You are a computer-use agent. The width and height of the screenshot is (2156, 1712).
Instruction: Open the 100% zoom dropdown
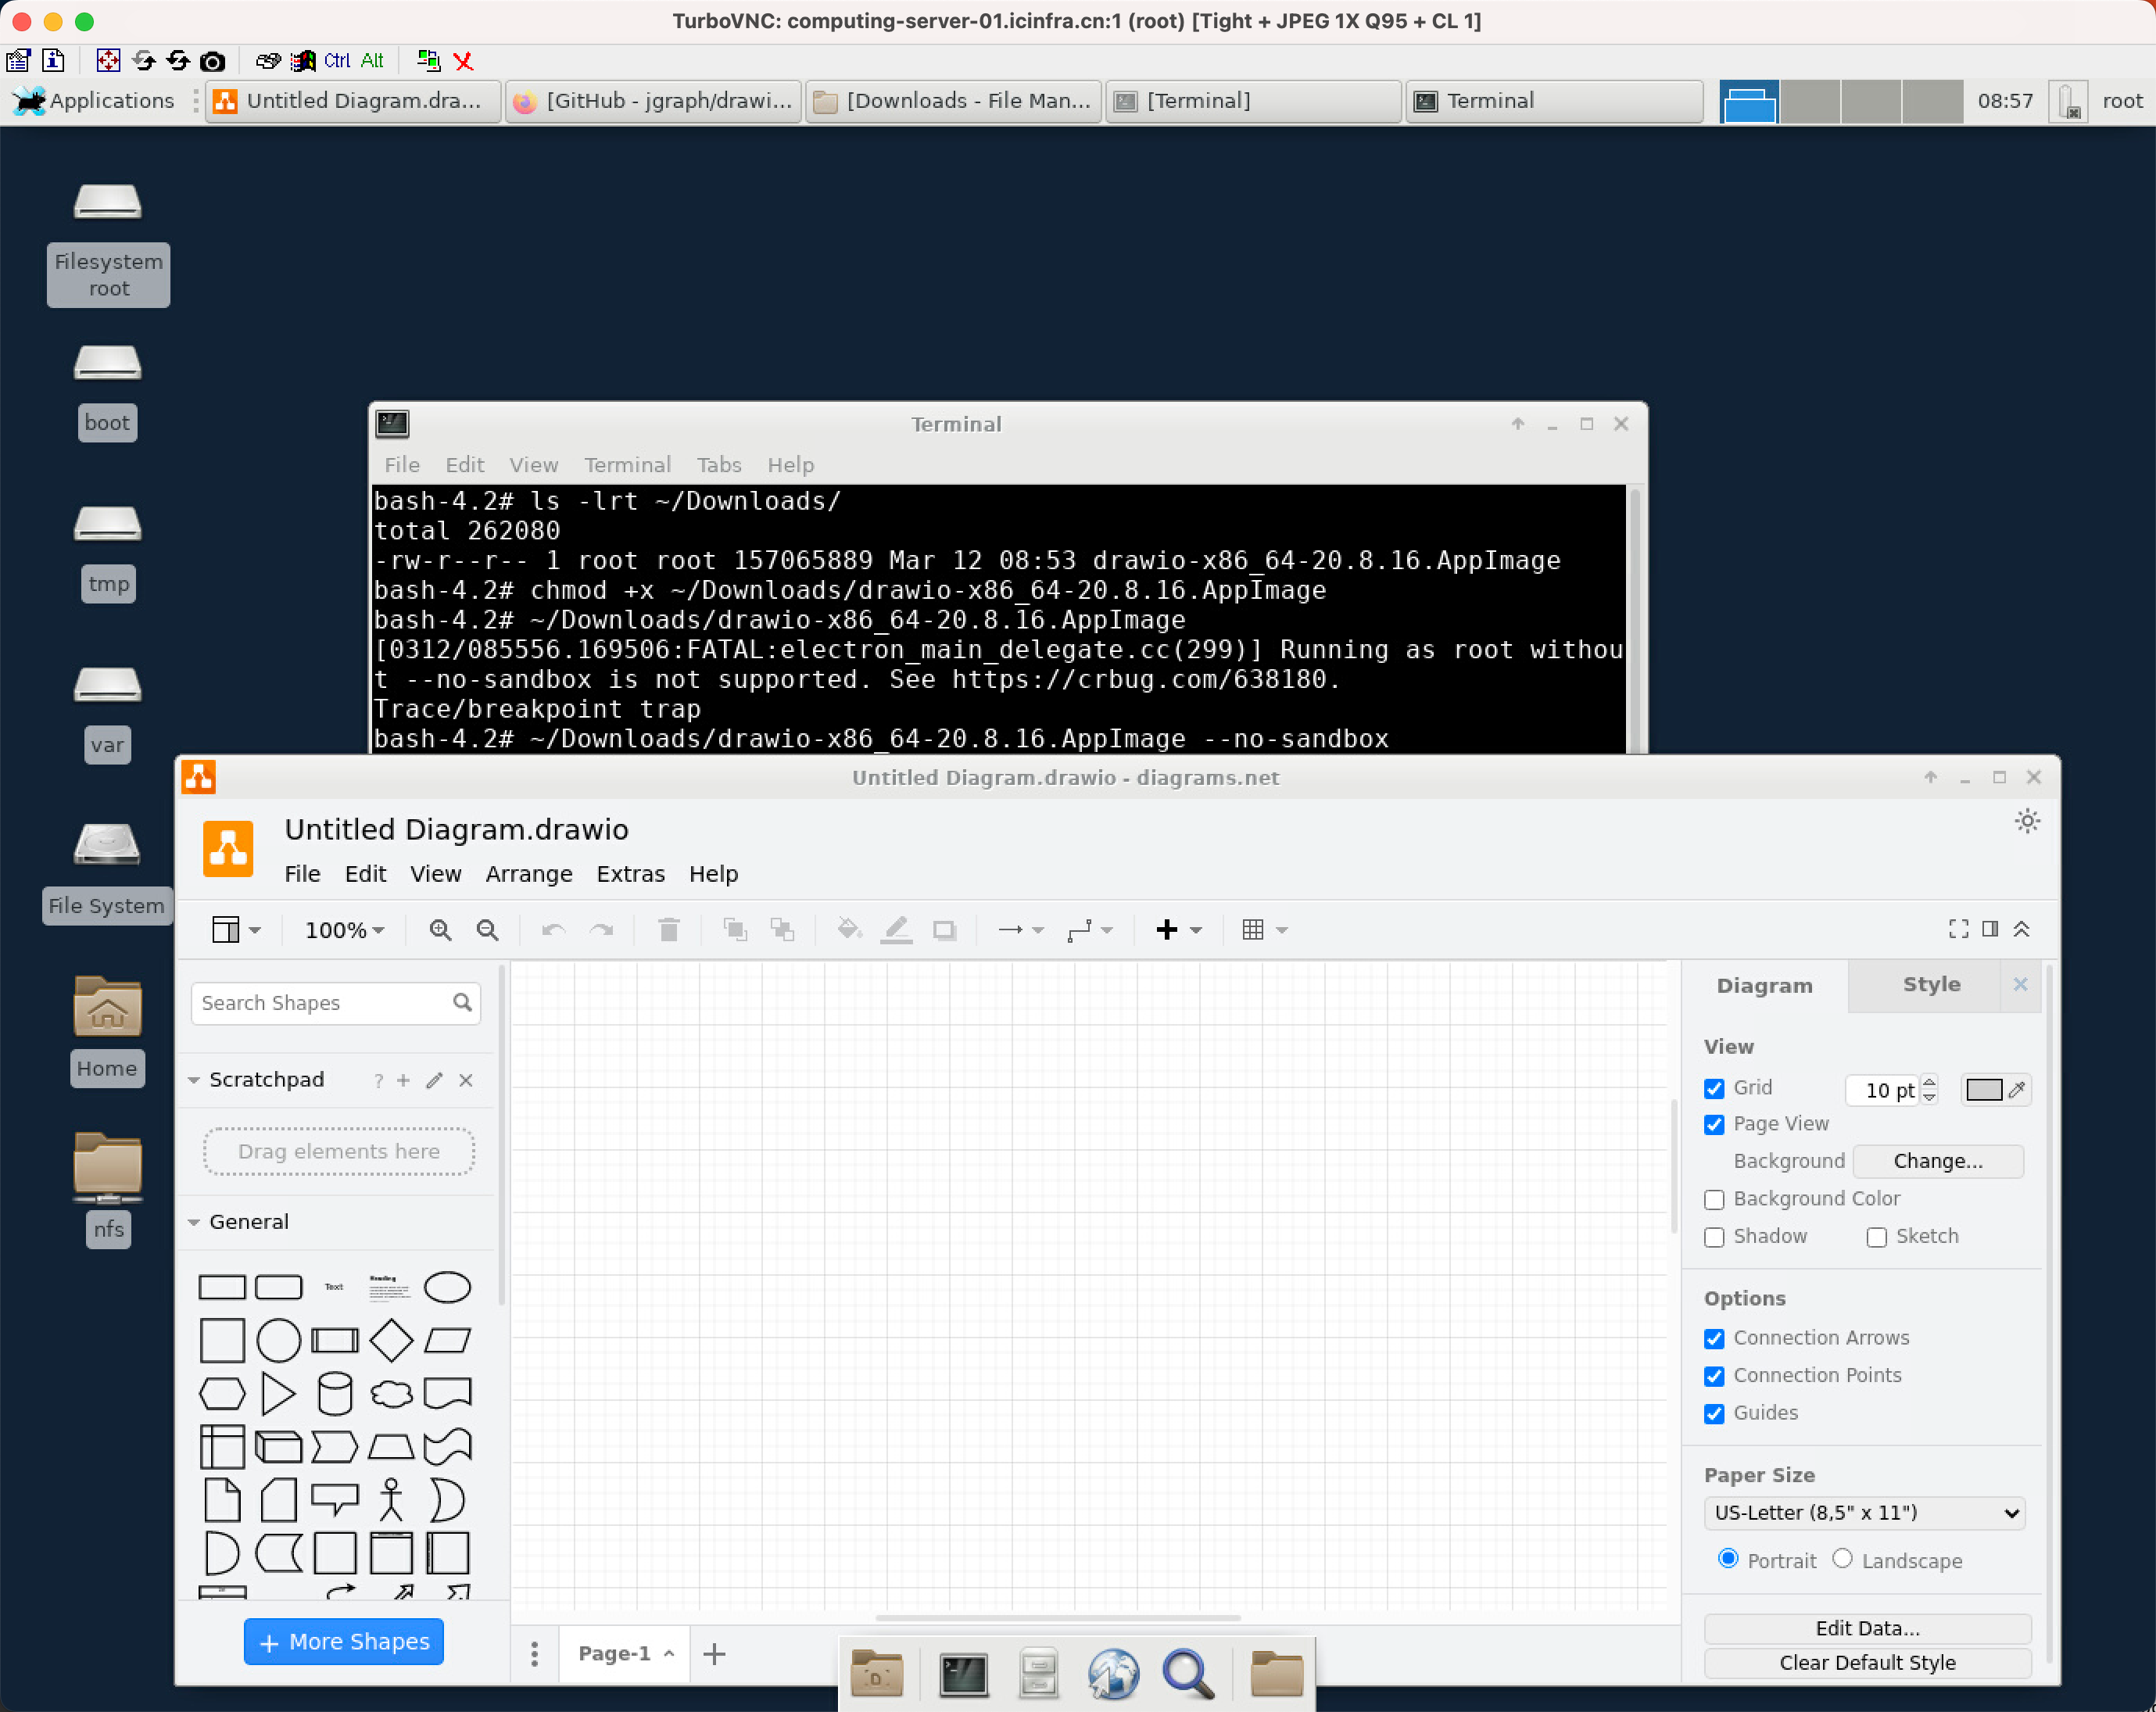345,930
